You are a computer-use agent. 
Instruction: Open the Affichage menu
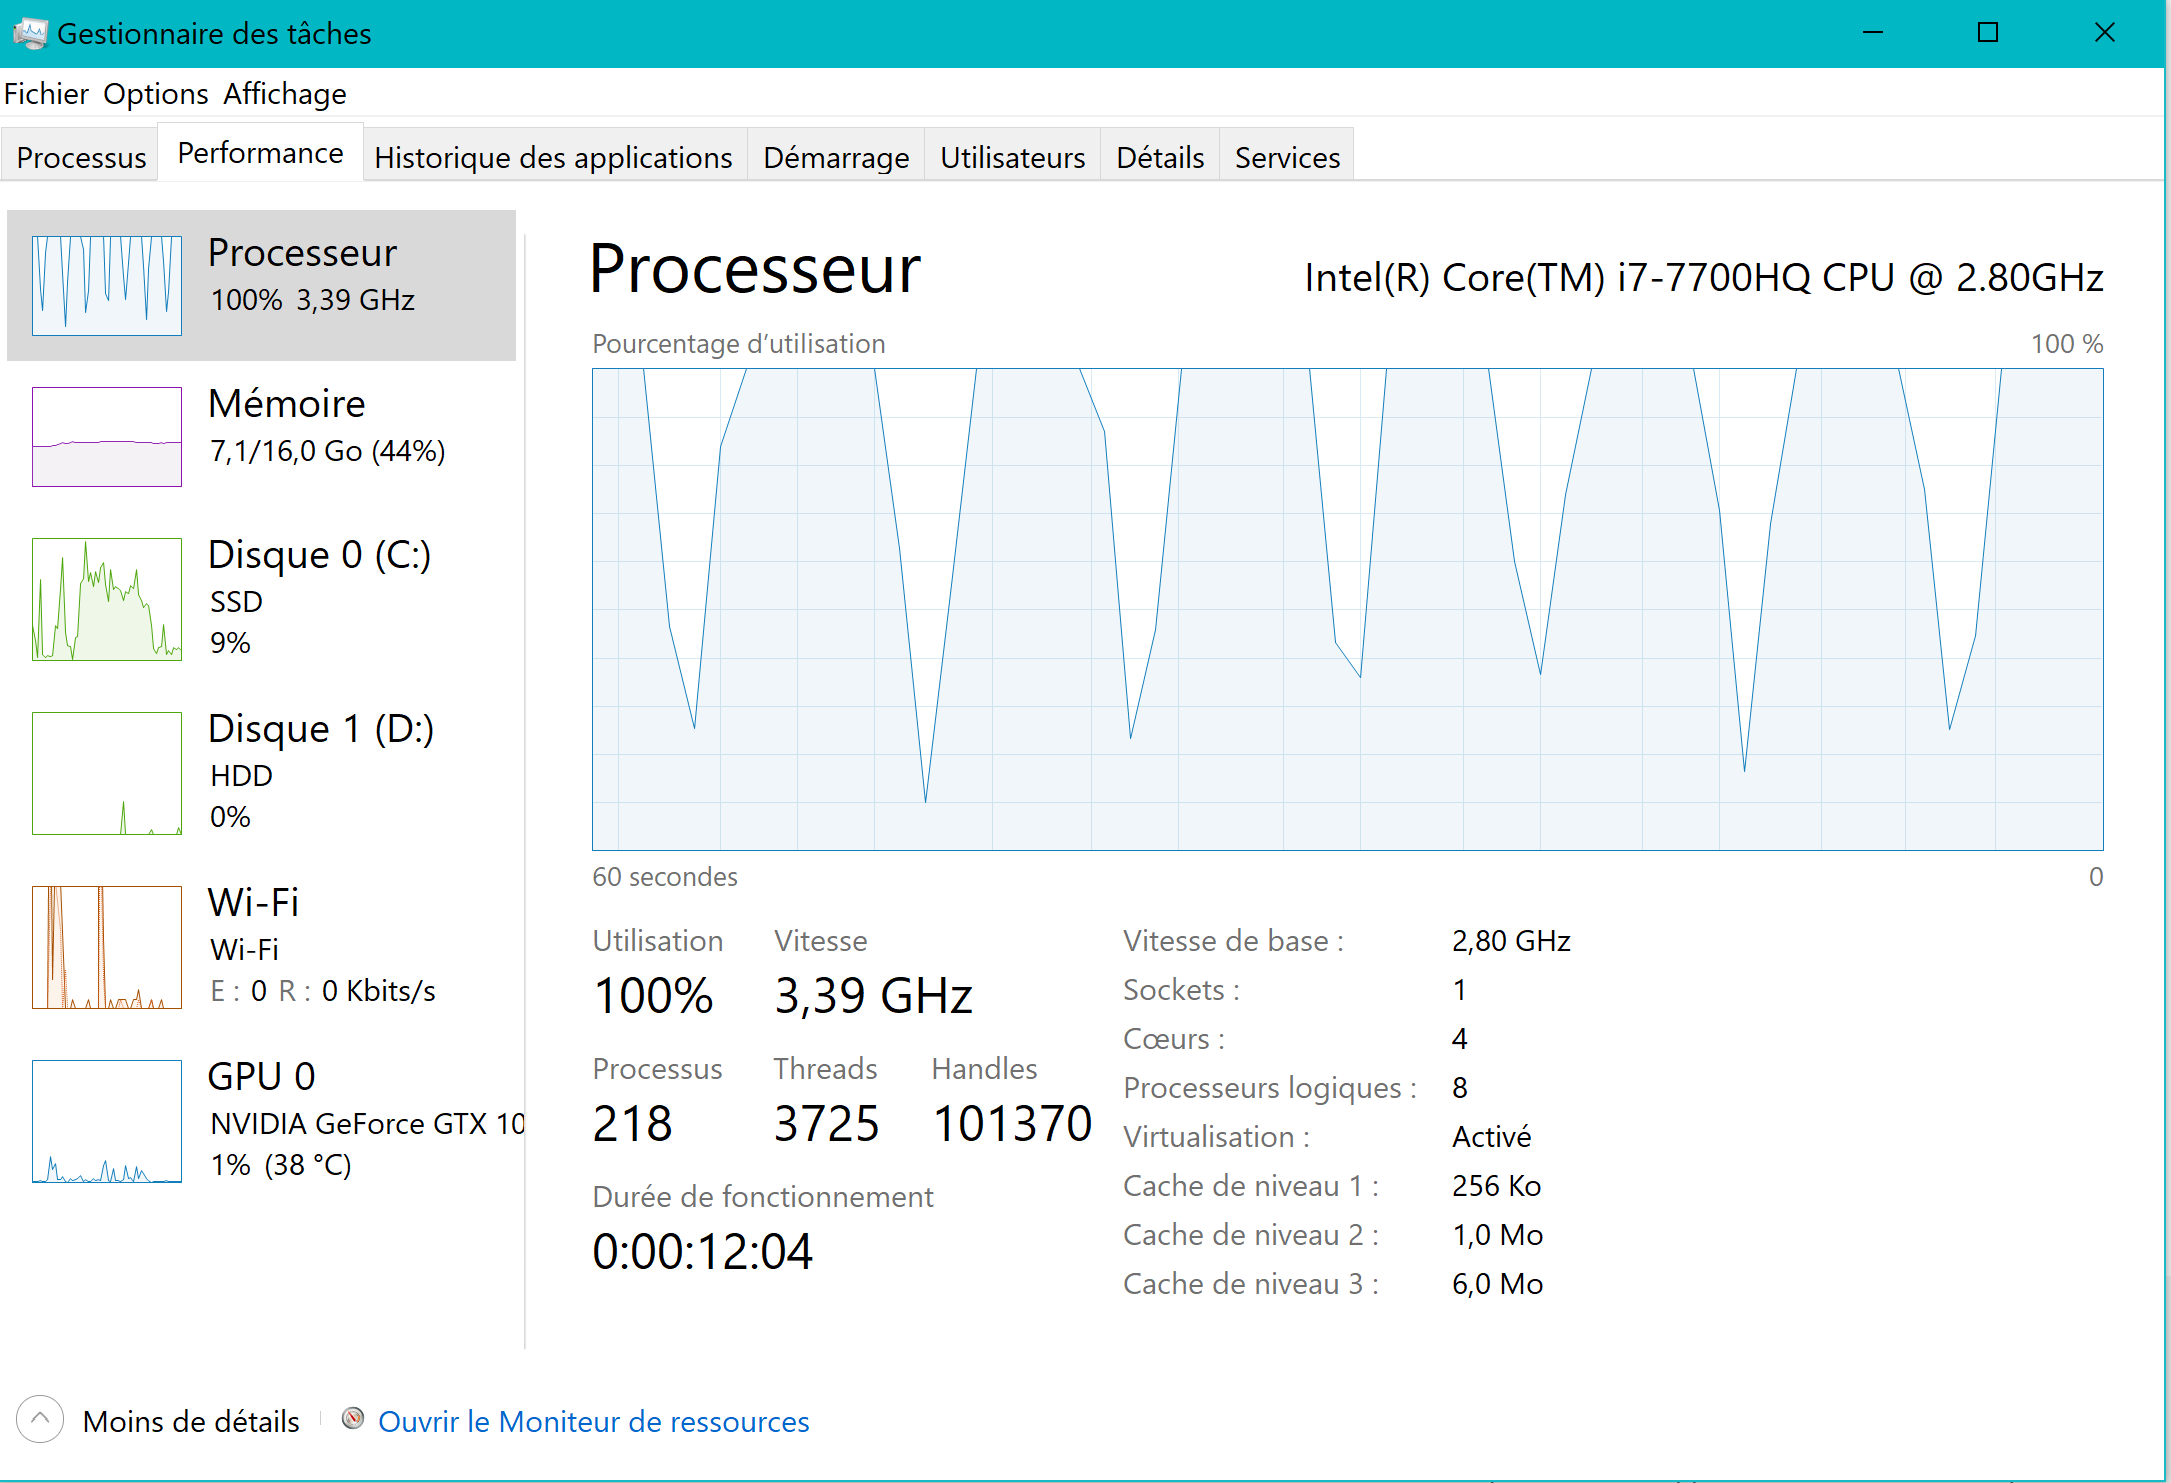(284, 94)
